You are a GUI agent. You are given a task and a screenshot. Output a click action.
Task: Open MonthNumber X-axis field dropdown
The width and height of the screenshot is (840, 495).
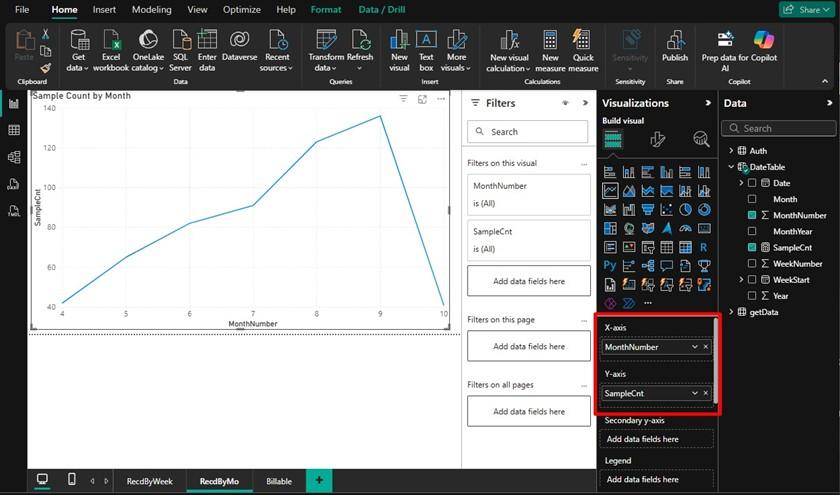[694, 347]
